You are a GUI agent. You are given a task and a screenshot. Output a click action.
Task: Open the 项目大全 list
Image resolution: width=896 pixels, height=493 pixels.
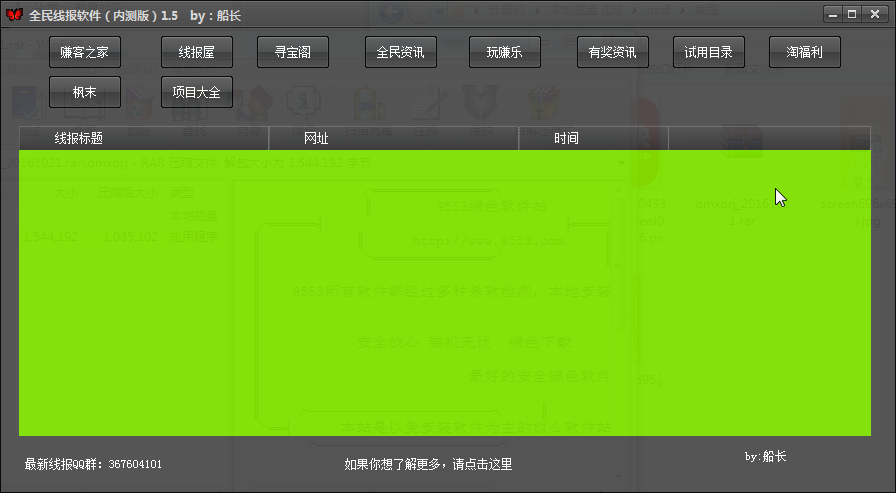197,92
